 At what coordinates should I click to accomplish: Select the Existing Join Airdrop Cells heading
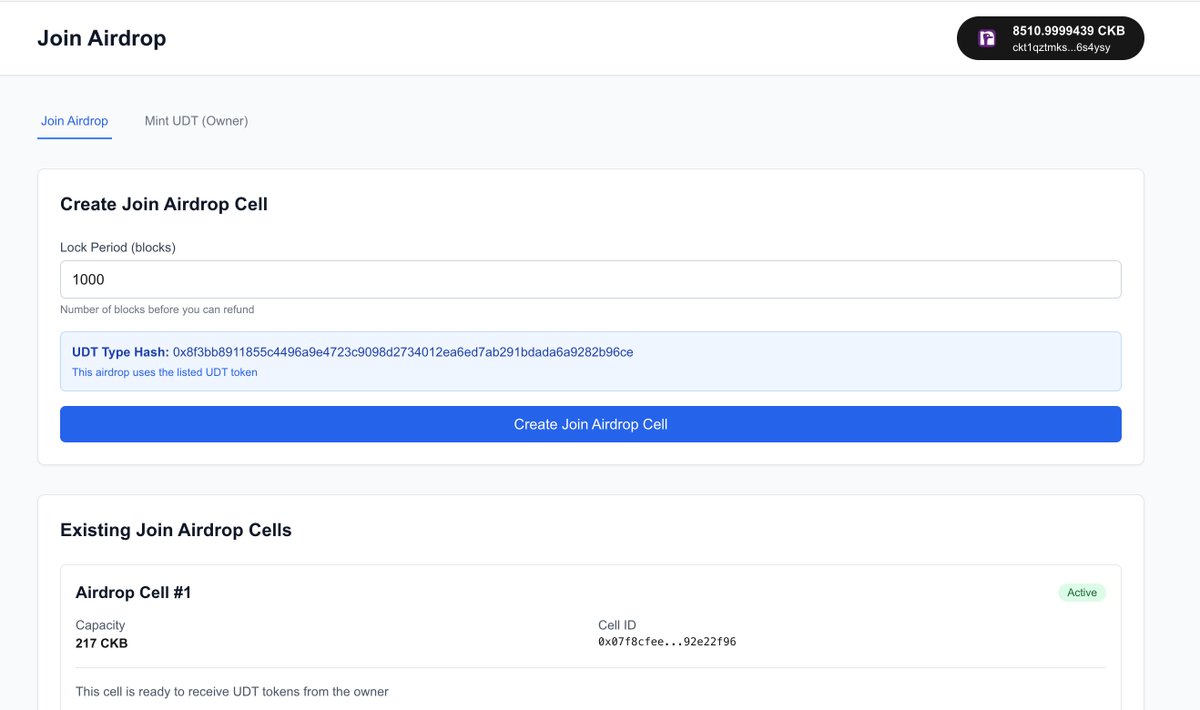(176, 530)
